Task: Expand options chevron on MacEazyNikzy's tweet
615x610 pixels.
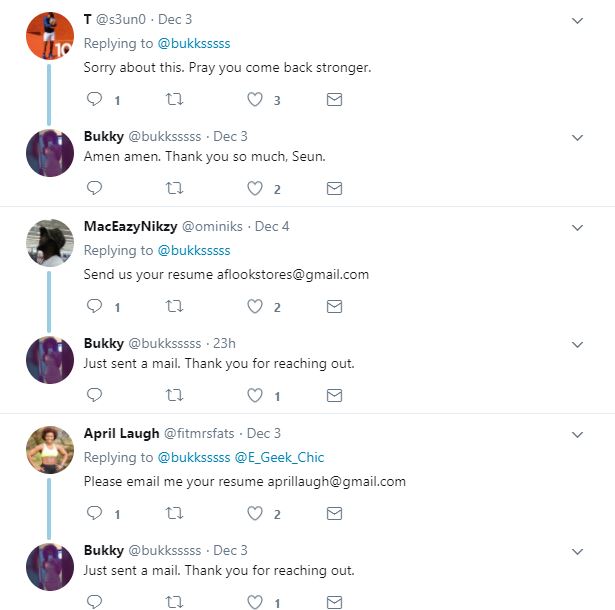Action: [577, 227]
